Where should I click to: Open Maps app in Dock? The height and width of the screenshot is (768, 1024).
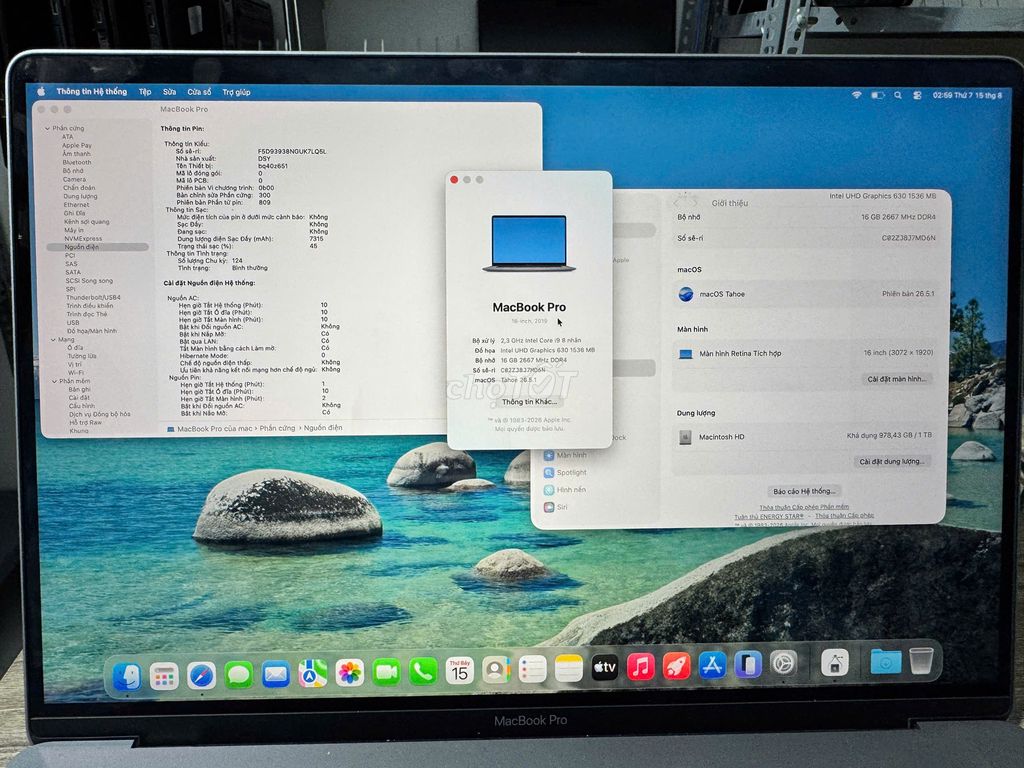click(x=313, y=674)
